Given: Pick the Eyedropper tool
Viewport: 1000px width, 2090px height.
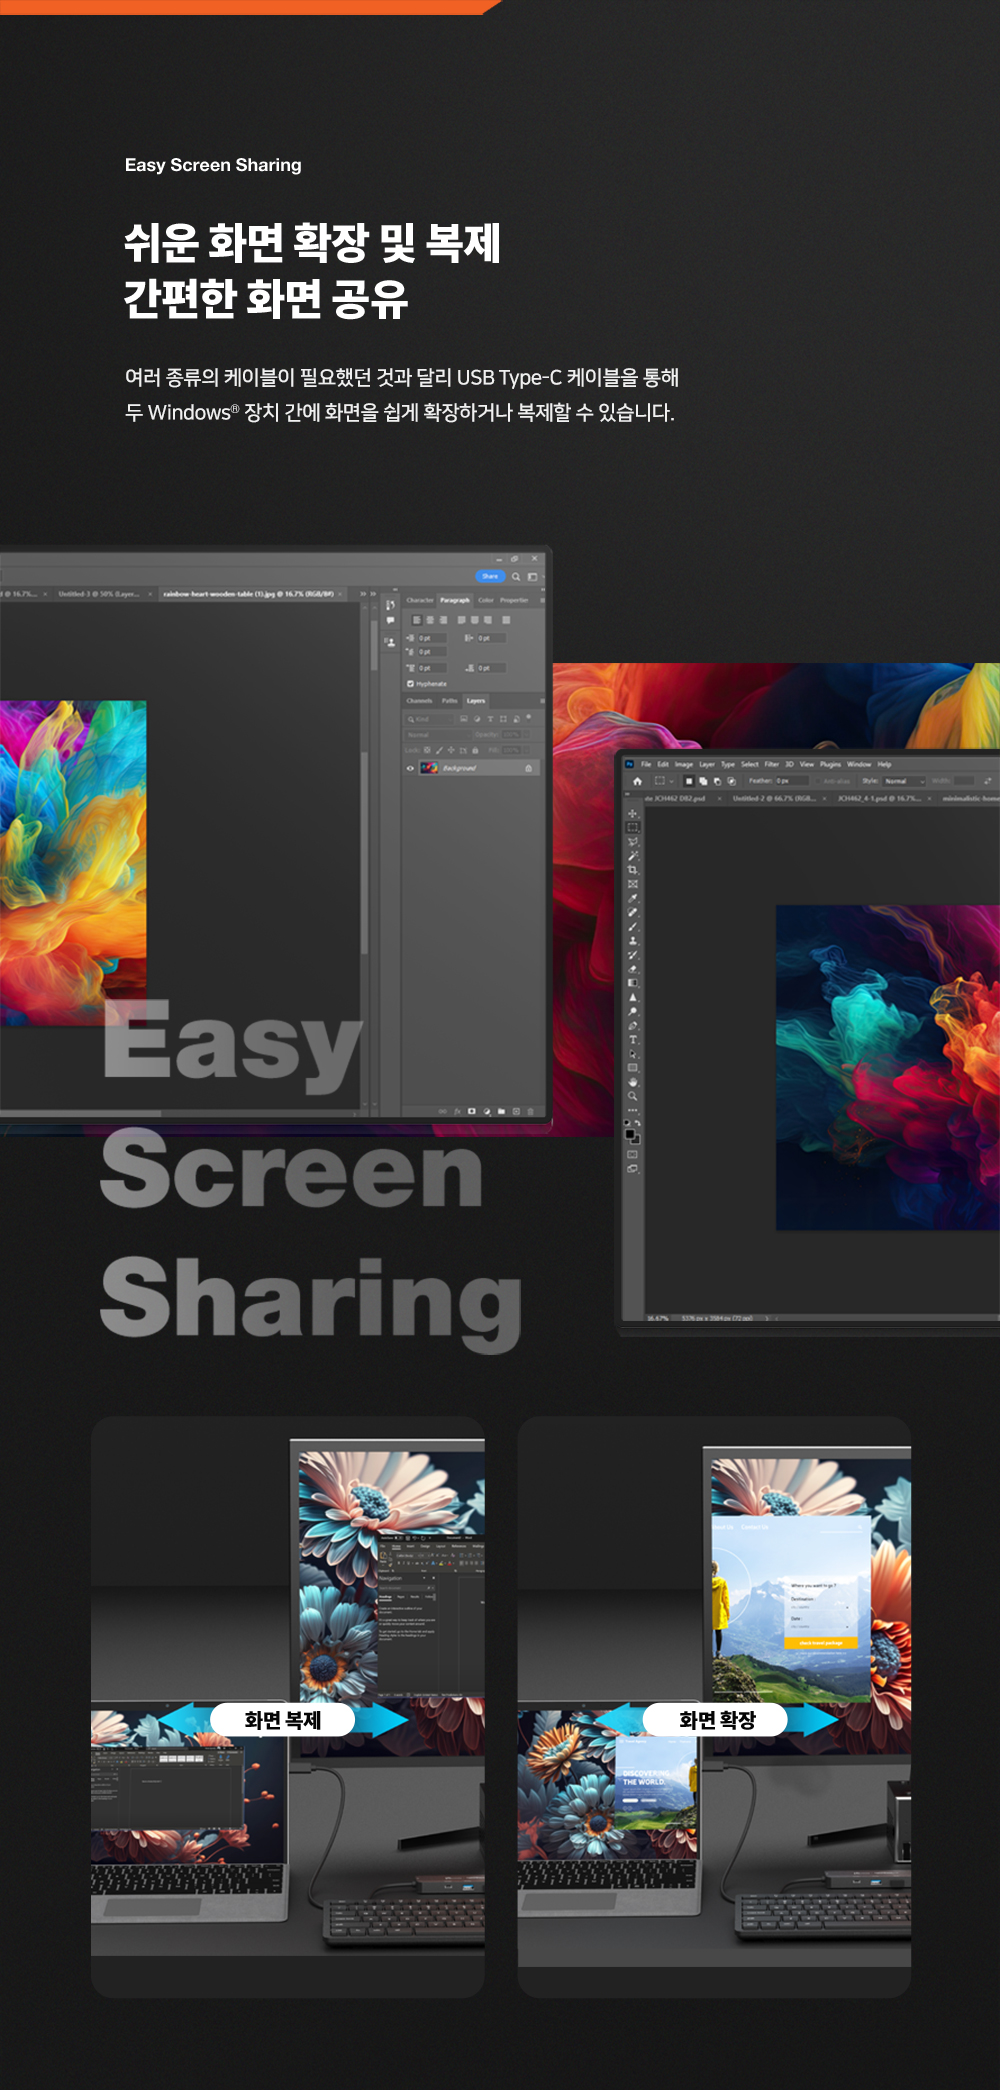Looking at the screenshot, I should (632, 898).
